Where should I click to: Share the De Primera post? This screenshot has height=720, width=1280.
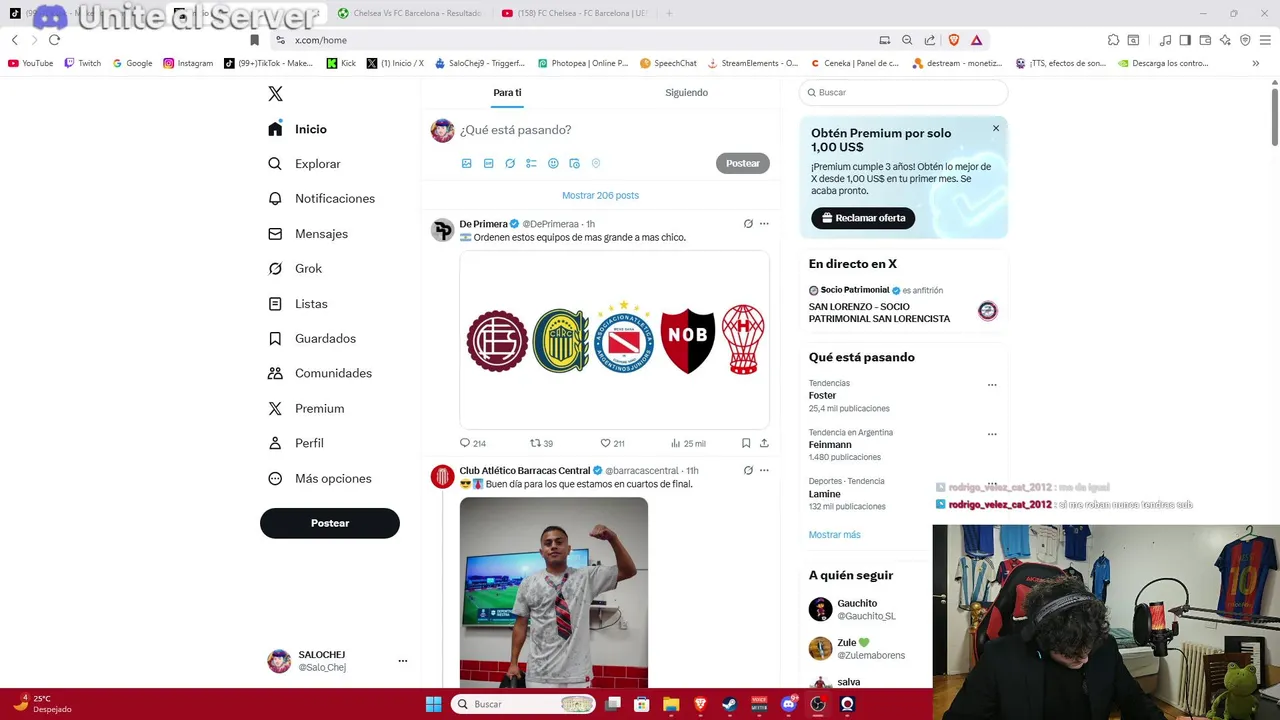click(x=764, y=443)
